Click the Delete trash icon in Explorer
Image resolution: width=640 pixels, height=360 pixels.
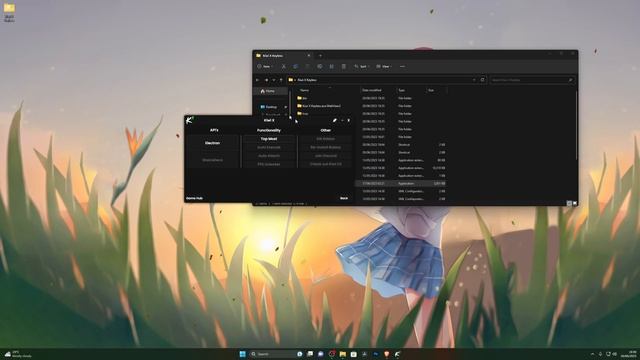344,66
